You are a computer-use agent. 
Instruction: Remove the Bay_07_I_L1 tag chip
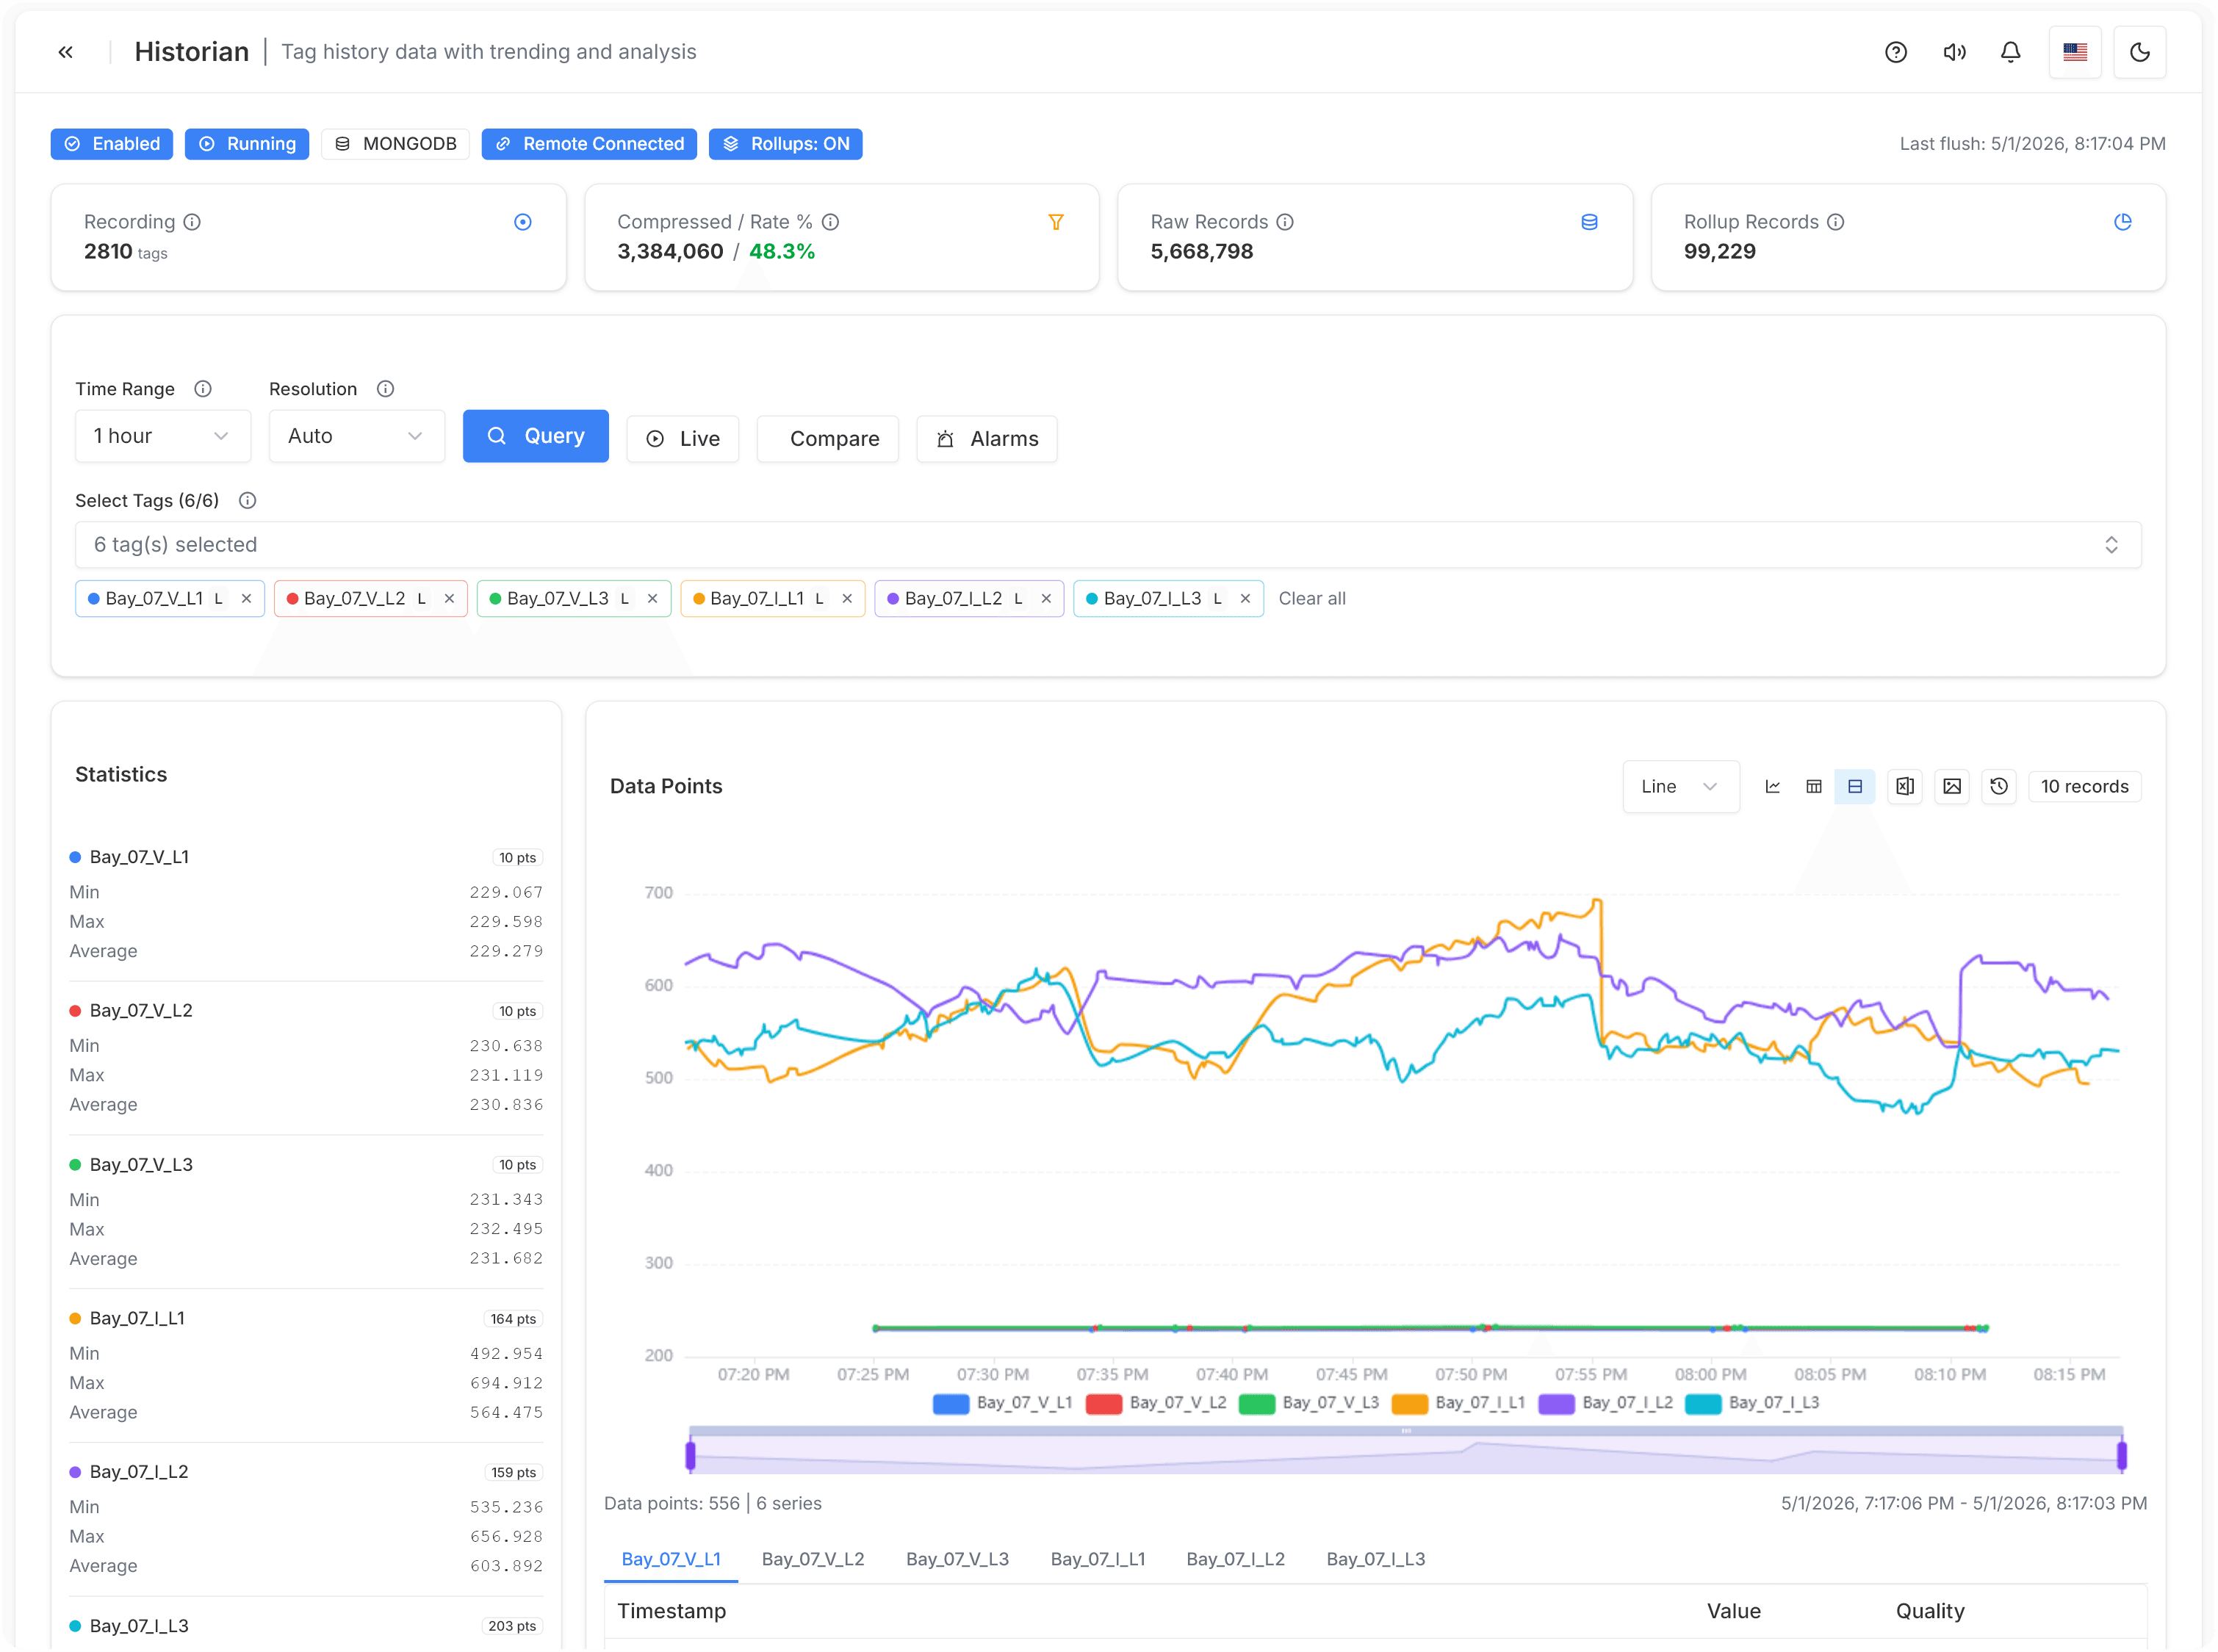847,599
